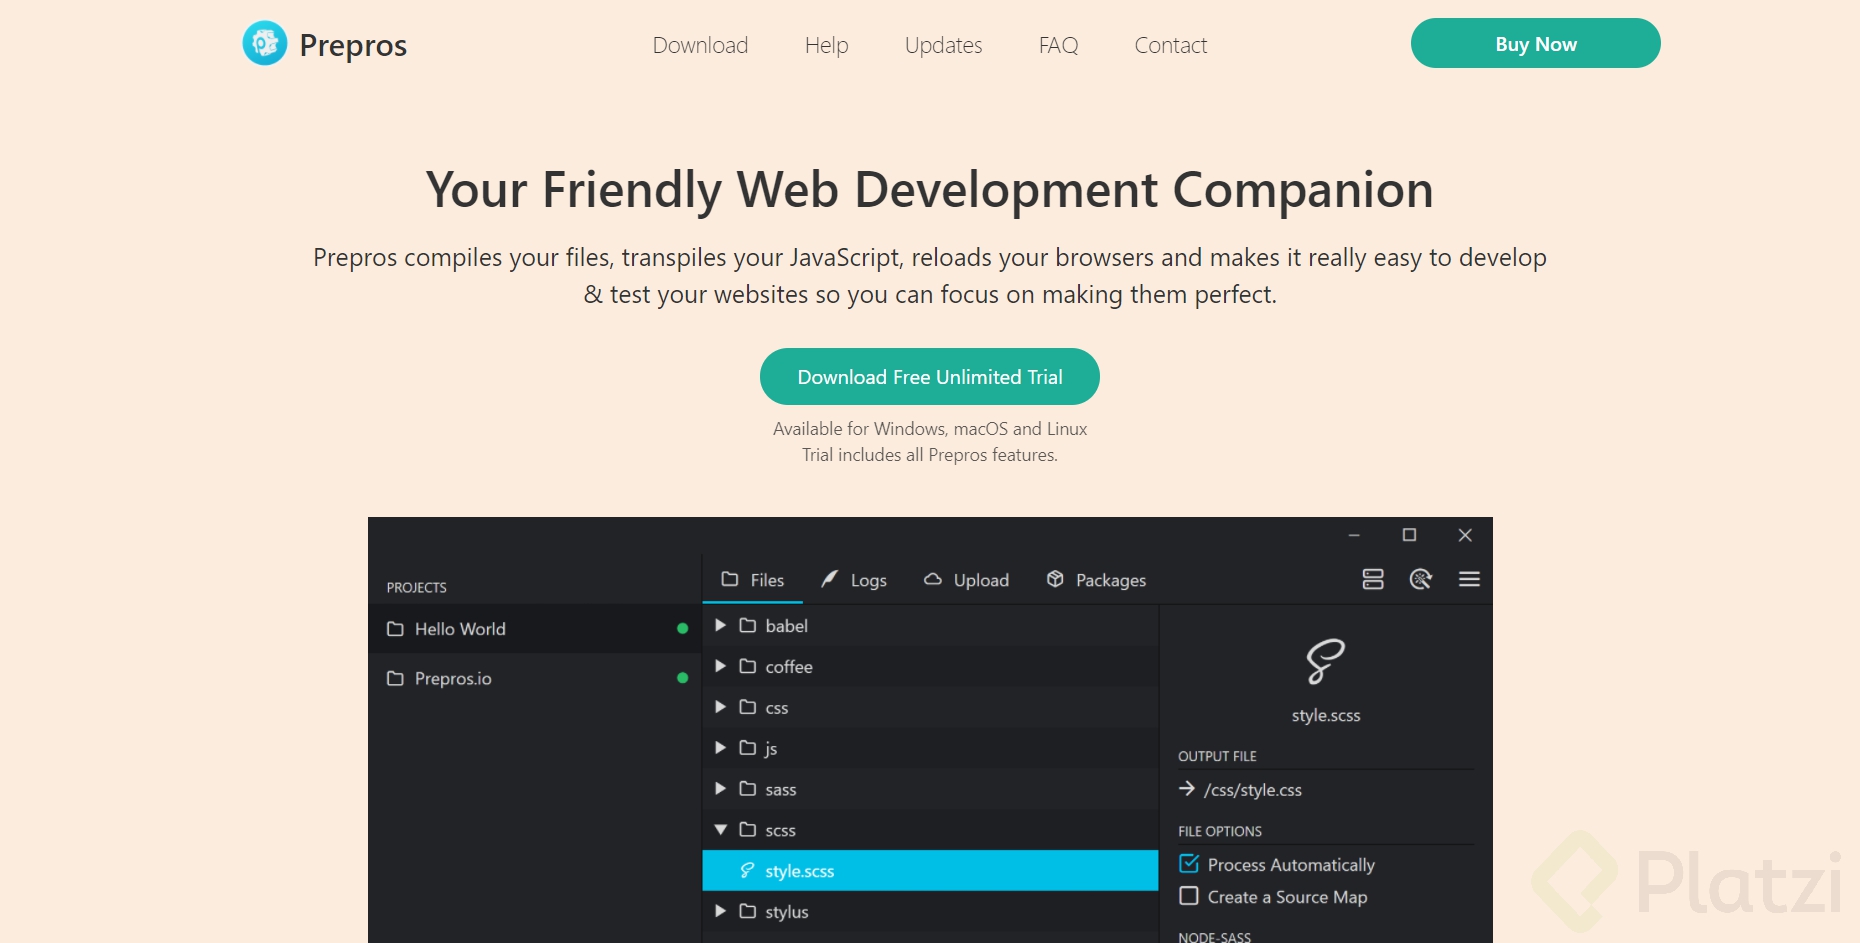Enable Create a Source Map

(1189, 897)
